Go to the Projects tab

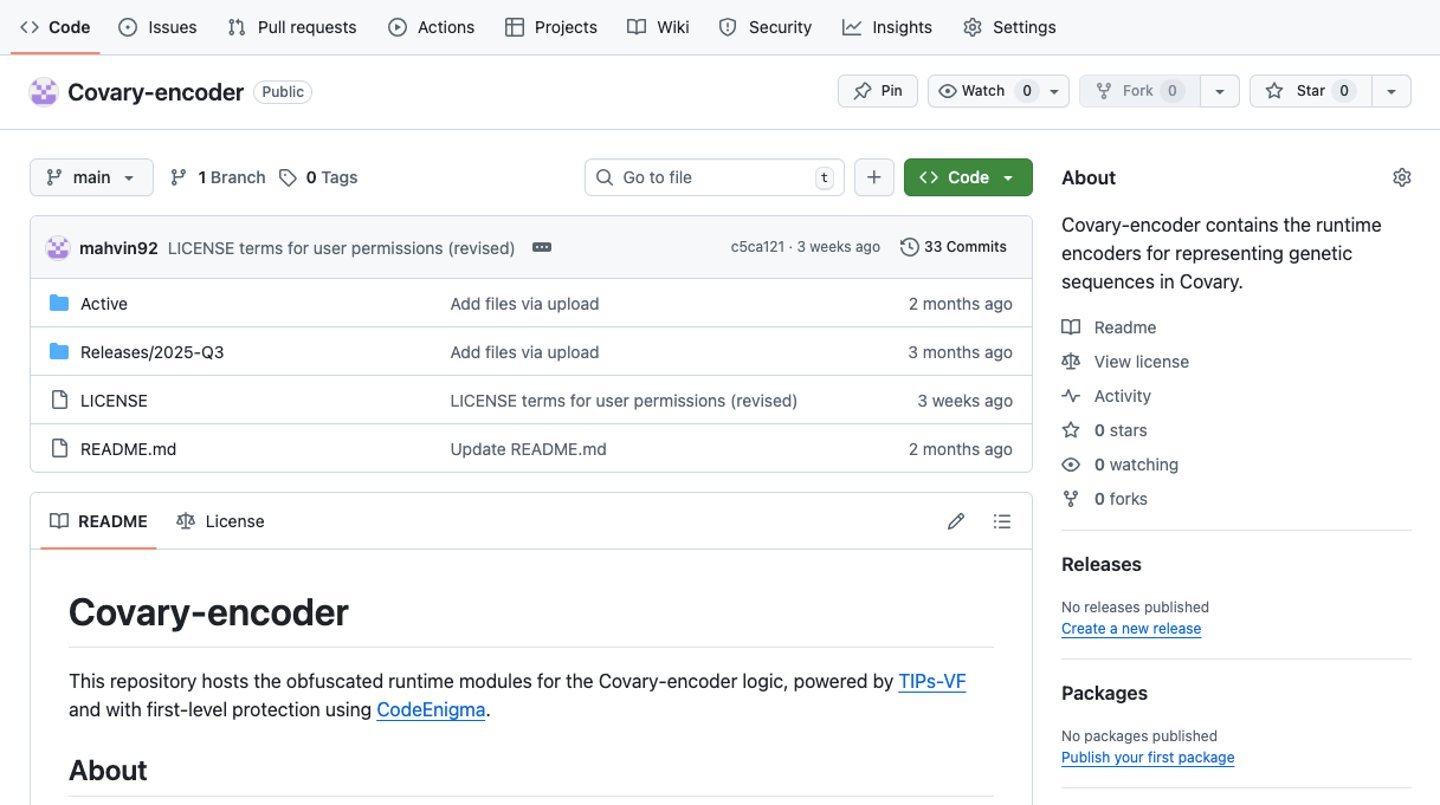point(551,27)
